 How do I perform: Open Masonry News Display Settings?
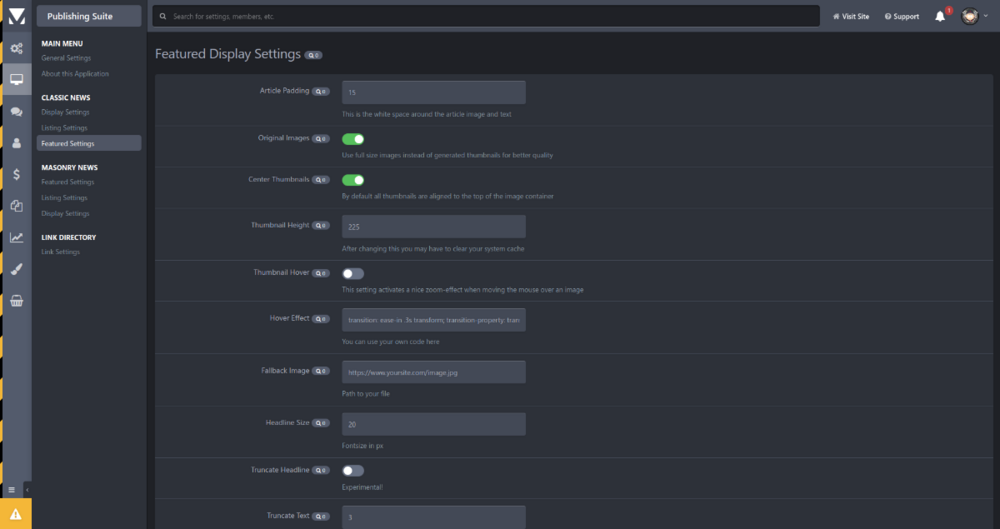pyautogui.click(x=66, y=214)
